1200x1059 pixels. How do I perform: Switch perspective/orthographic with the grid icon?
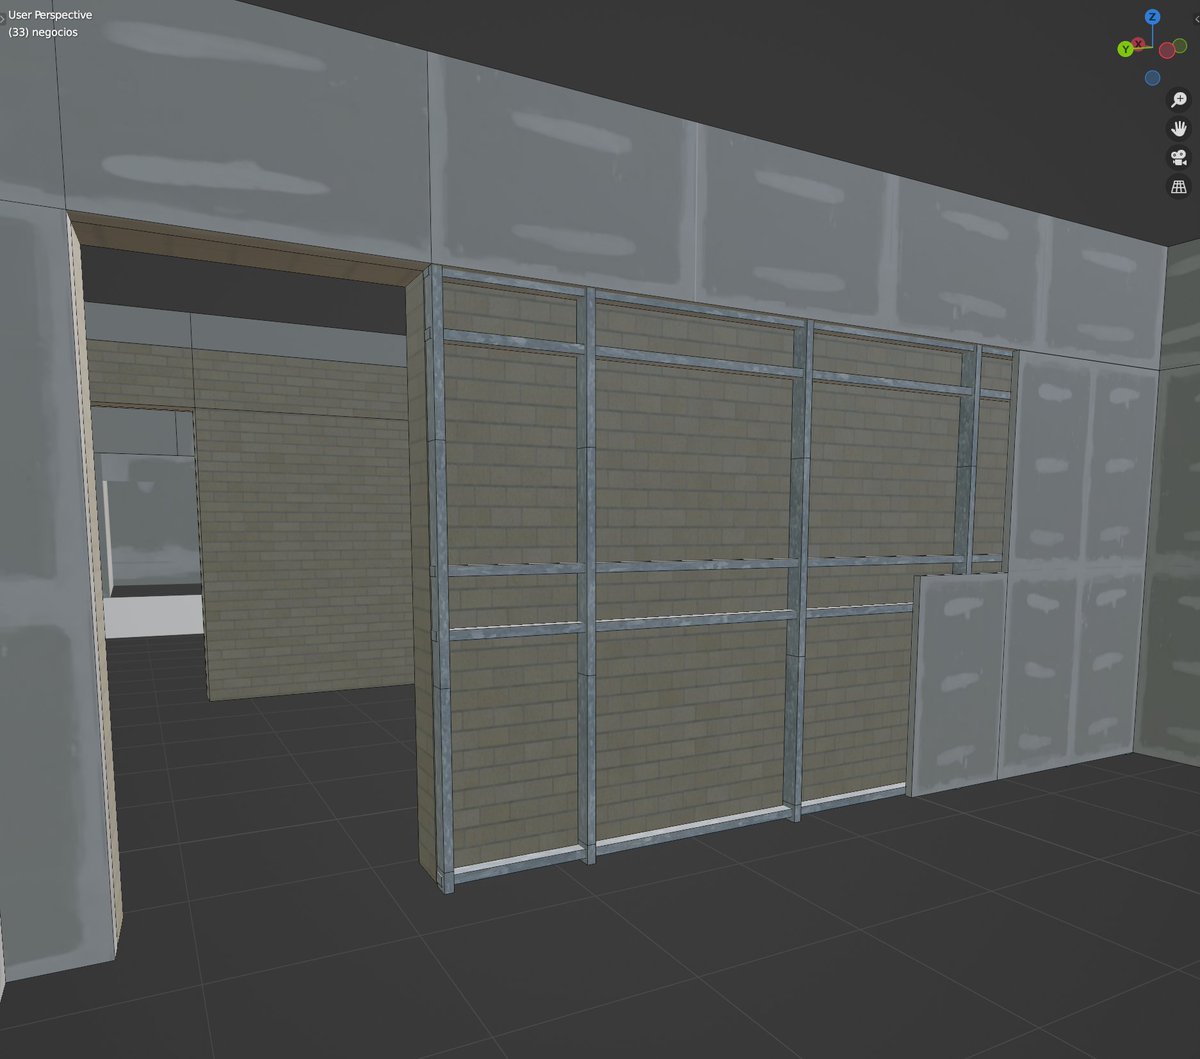click(1179, 186)
